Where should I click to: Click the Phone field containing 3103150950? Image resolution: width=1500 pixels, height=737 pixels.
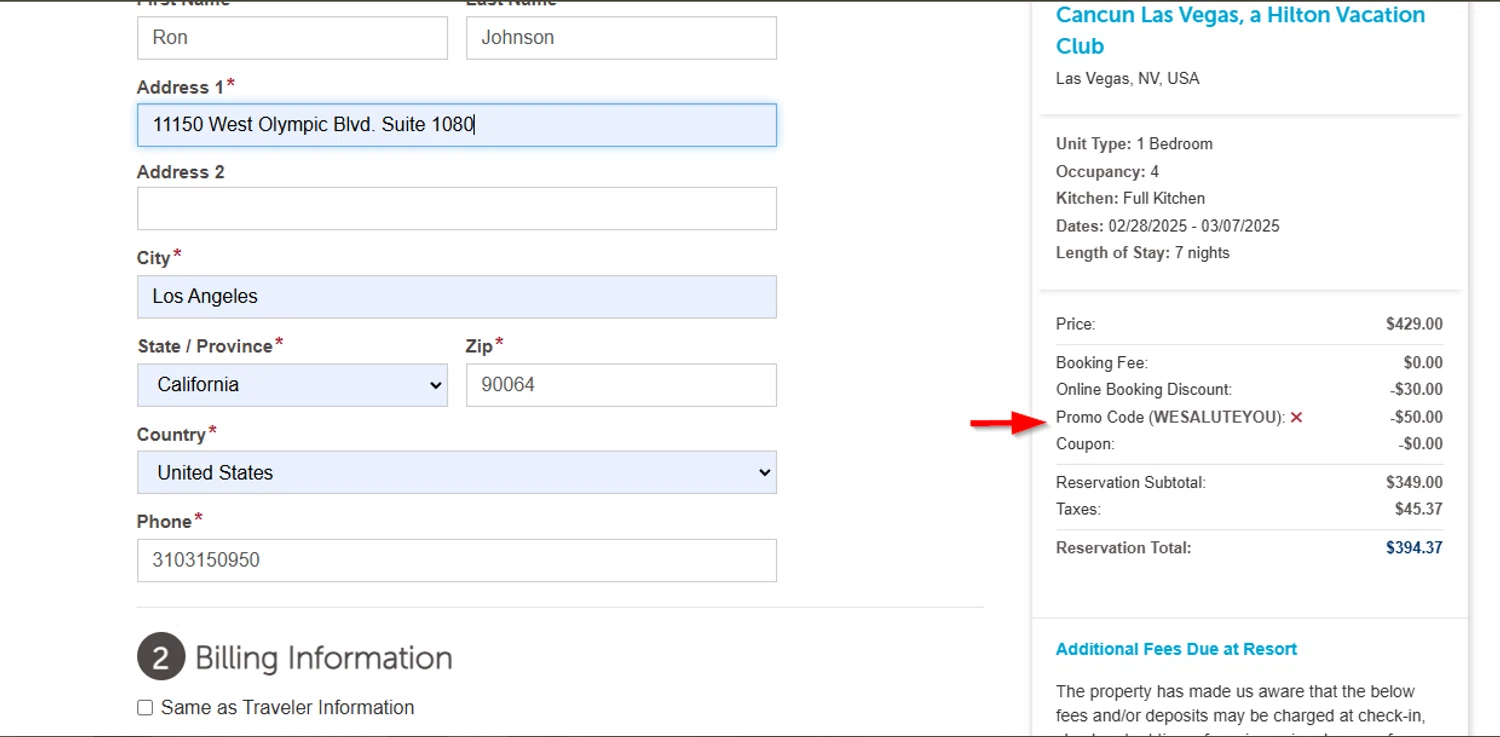(457, 561)
